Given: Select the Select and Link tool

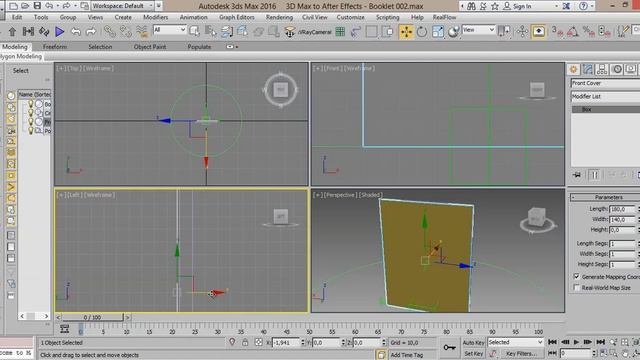Looking at the screenshot, I should [109, 31].
